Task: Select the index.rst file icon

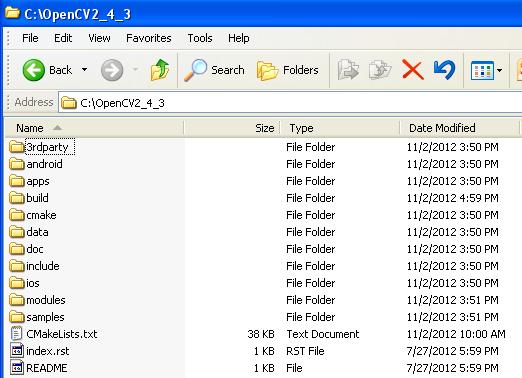Action: (17, 351)
